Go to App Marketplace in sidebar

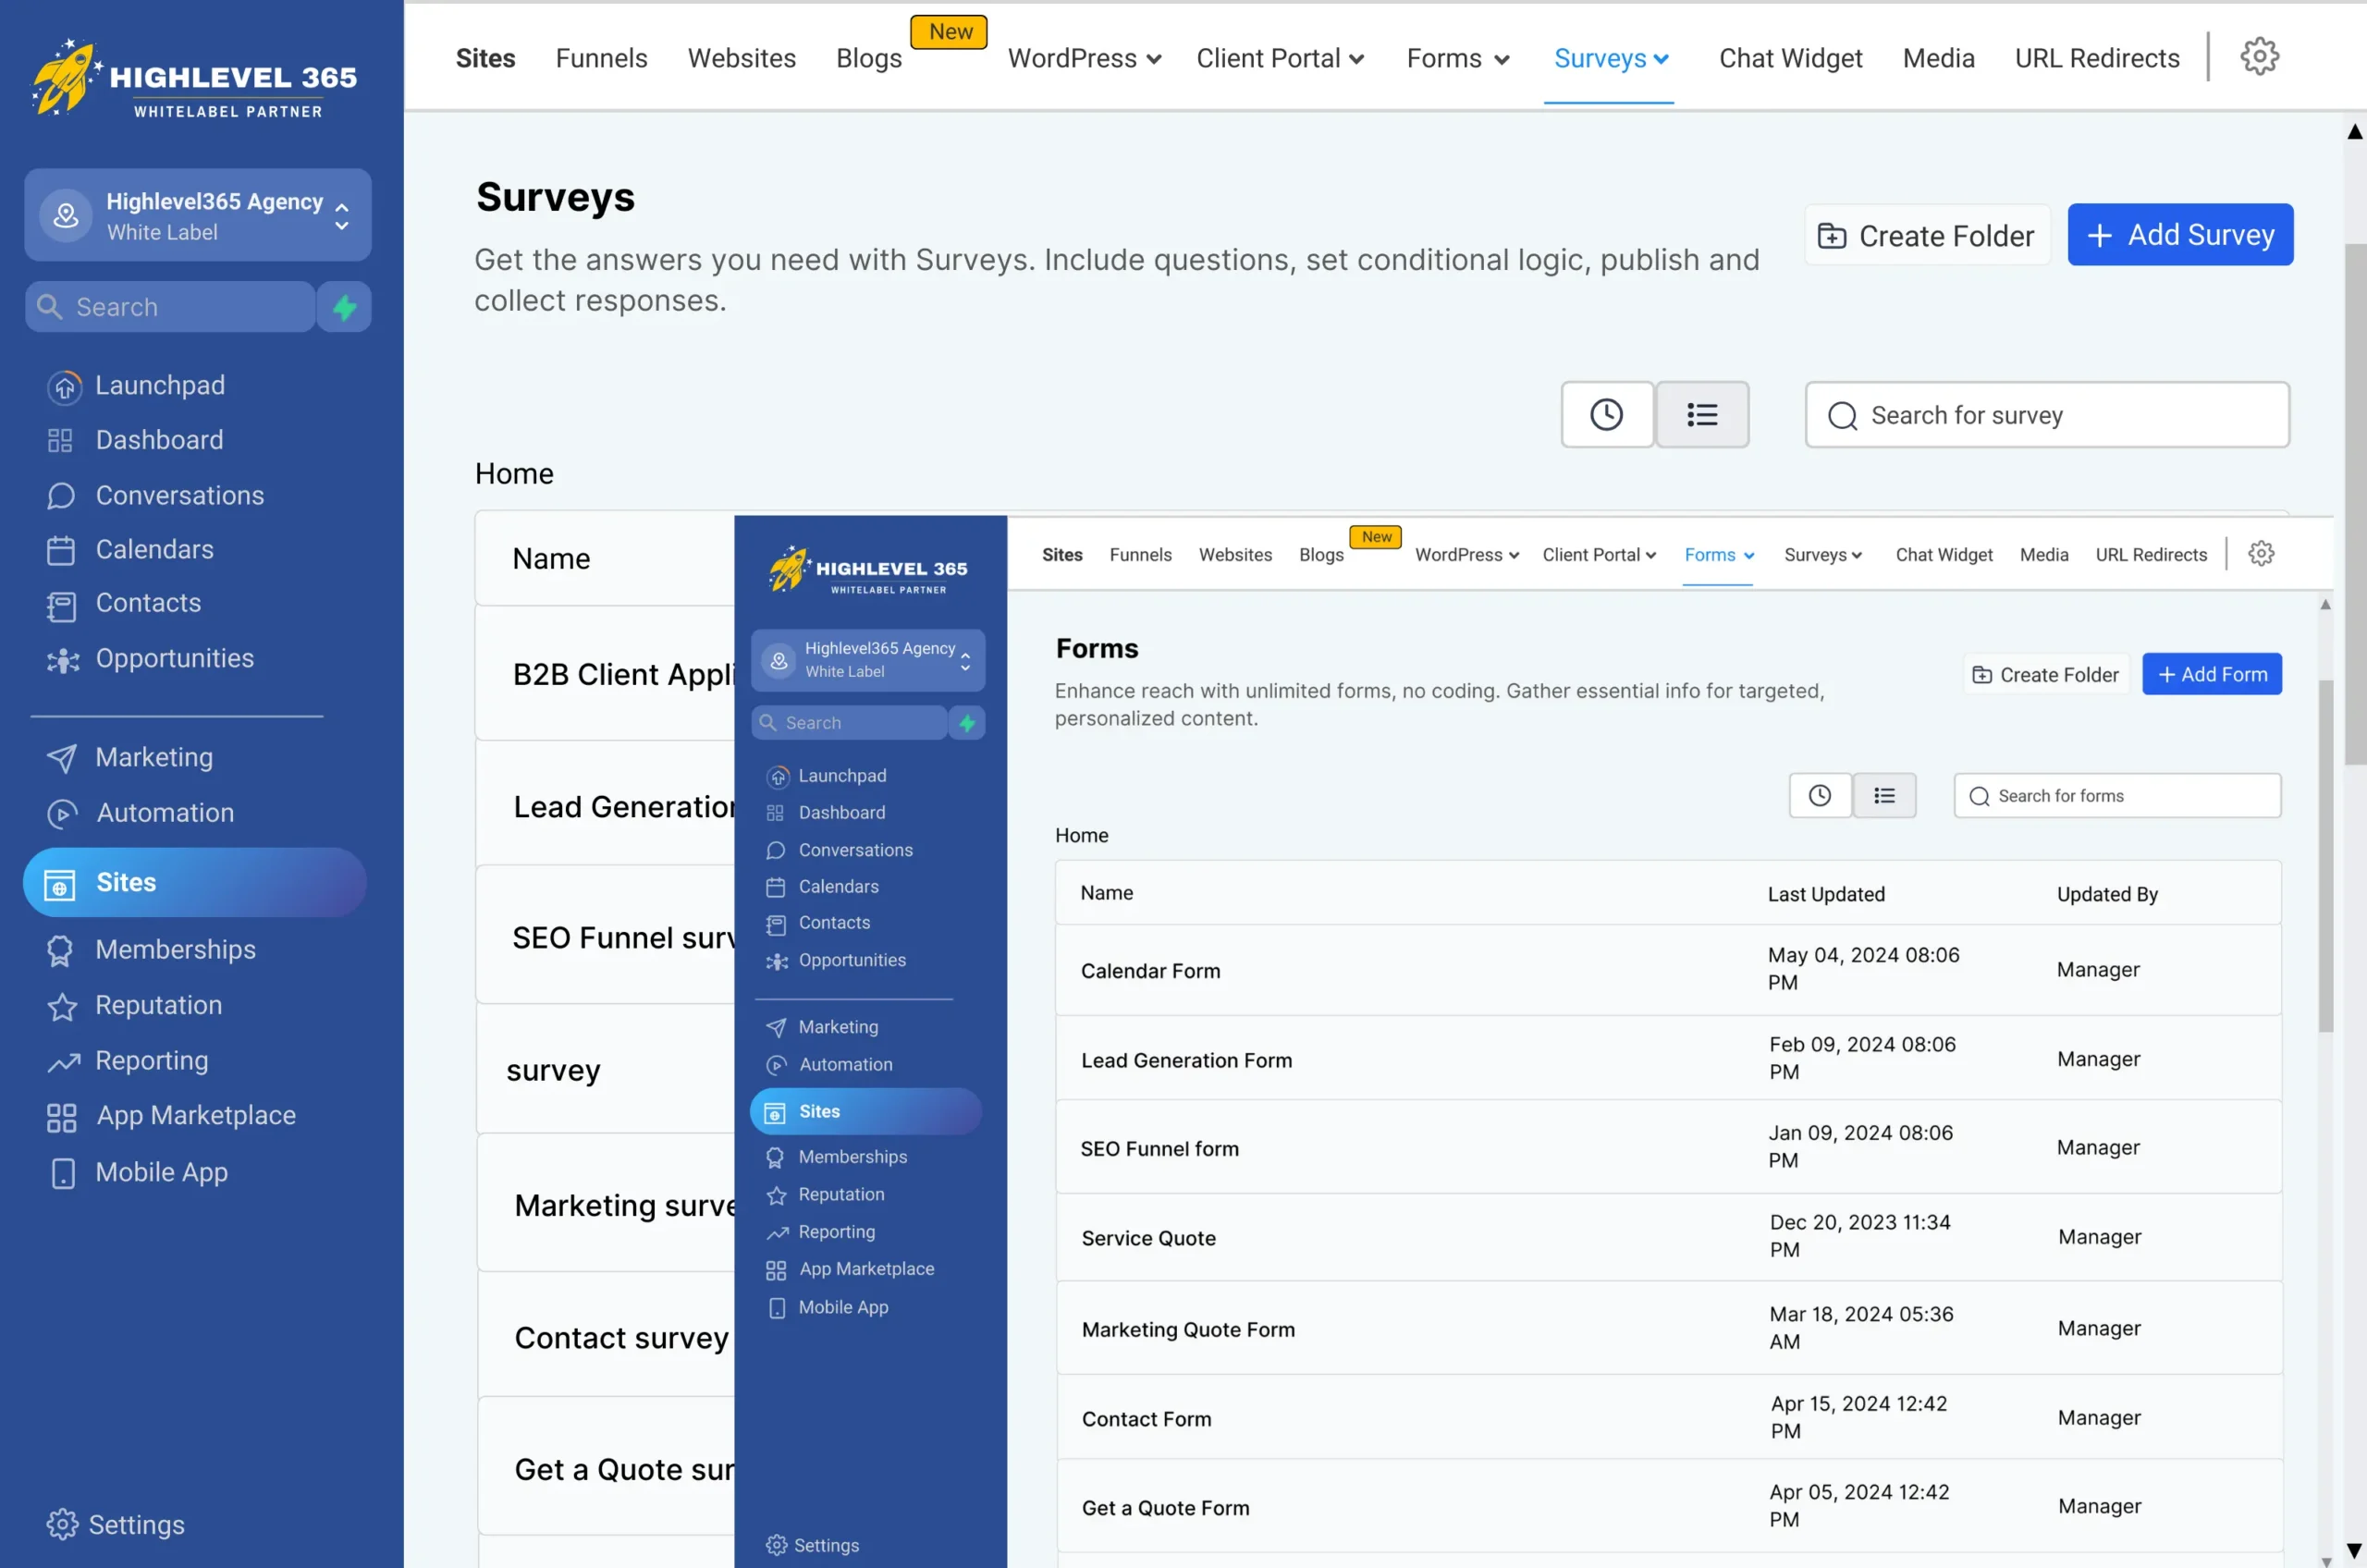click(x=195, y=1115)
